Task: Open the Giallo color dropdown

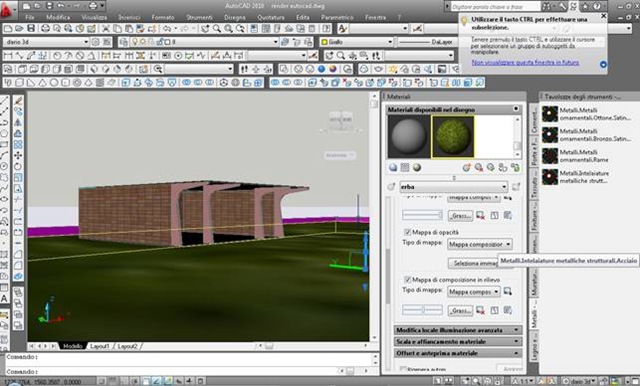Action: pyautogui.click(x=357, y=42)
